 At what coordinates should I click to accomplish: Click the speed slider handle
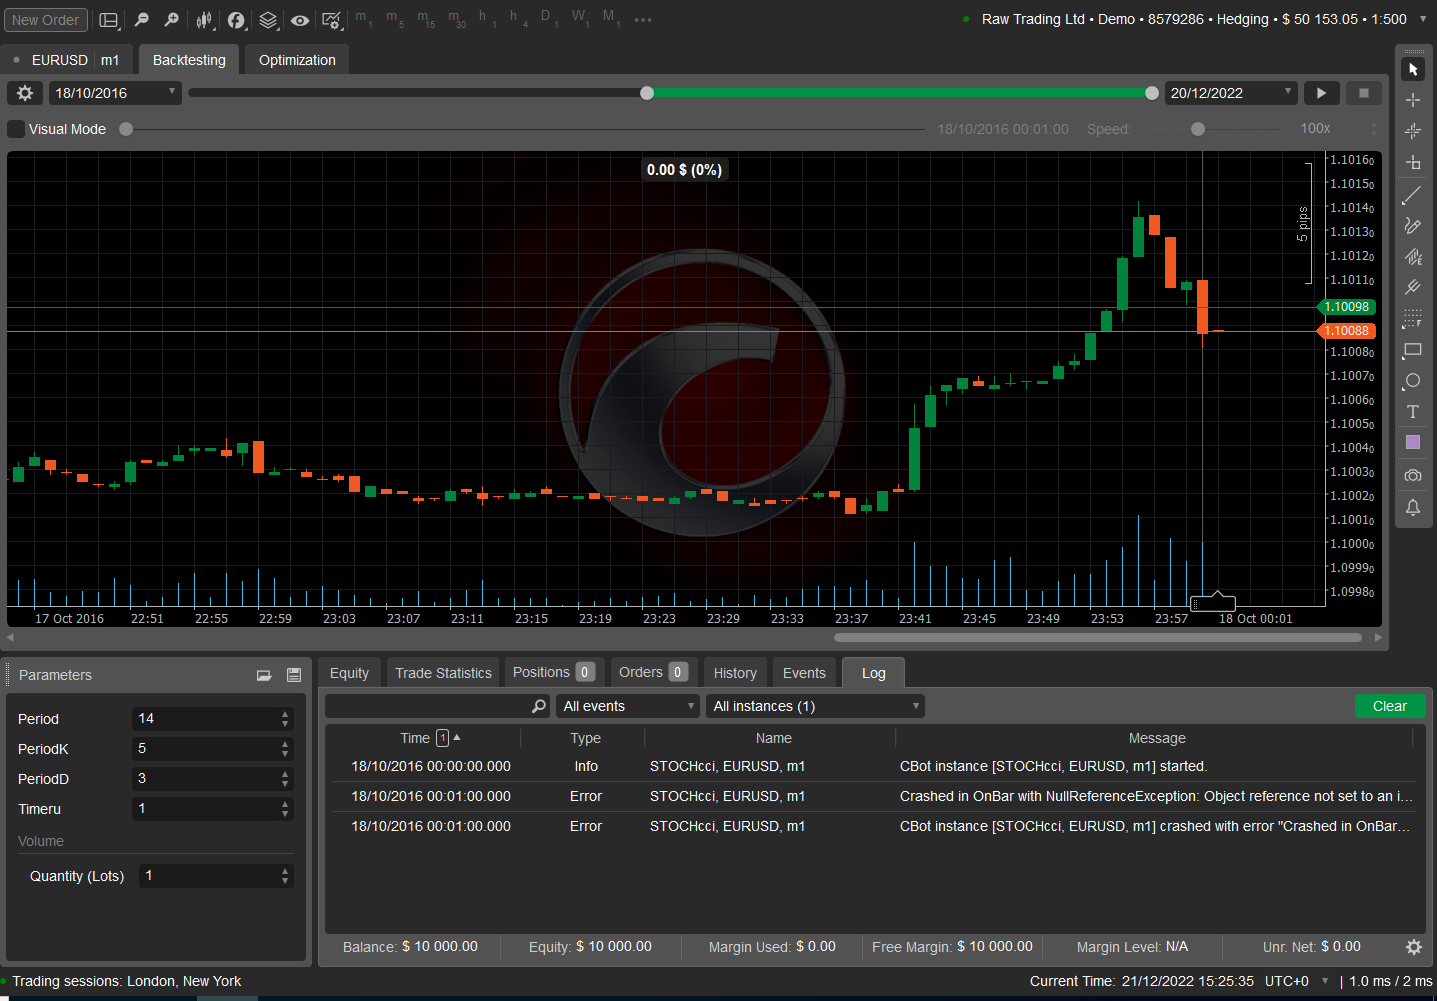1198,129
